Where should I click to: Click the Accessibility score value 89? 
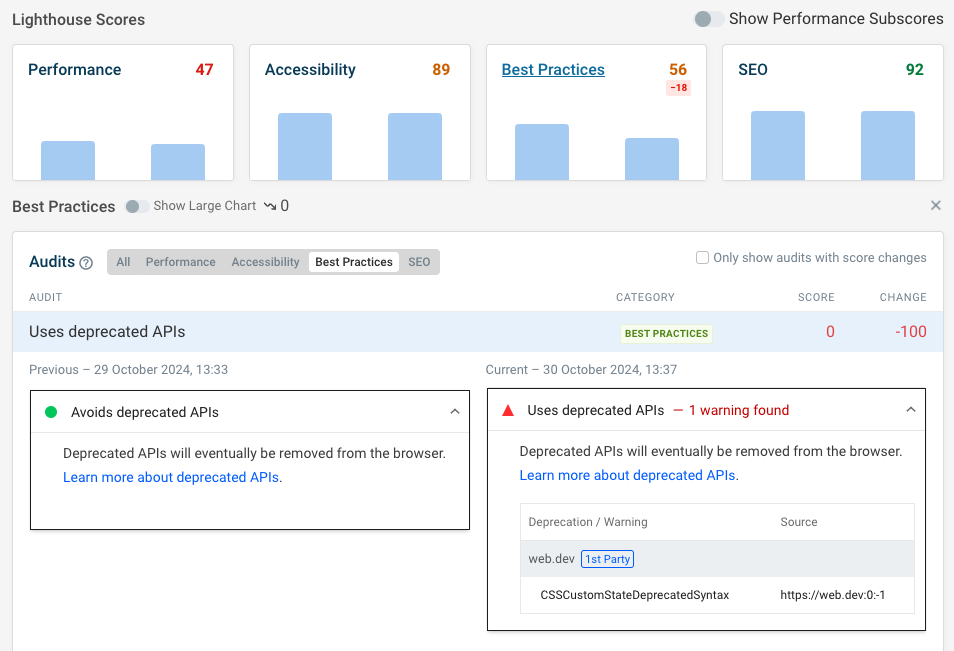click(x=441, y=70)
